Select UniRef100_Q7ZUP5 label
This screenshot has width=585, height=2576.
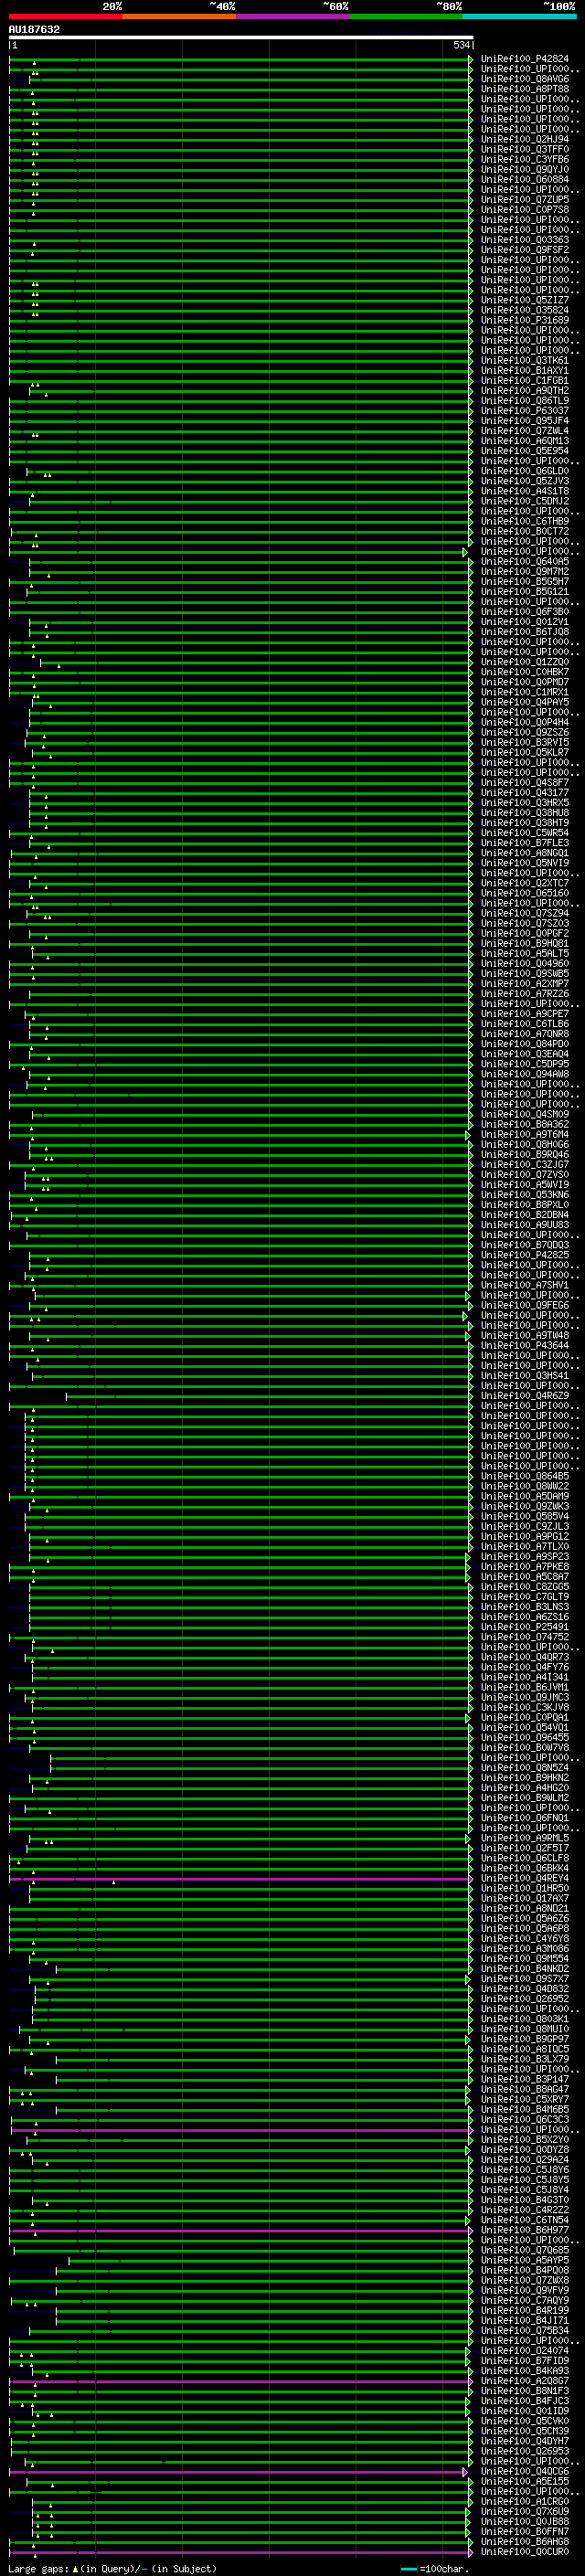pyautogui.click(x=525, y=200)
